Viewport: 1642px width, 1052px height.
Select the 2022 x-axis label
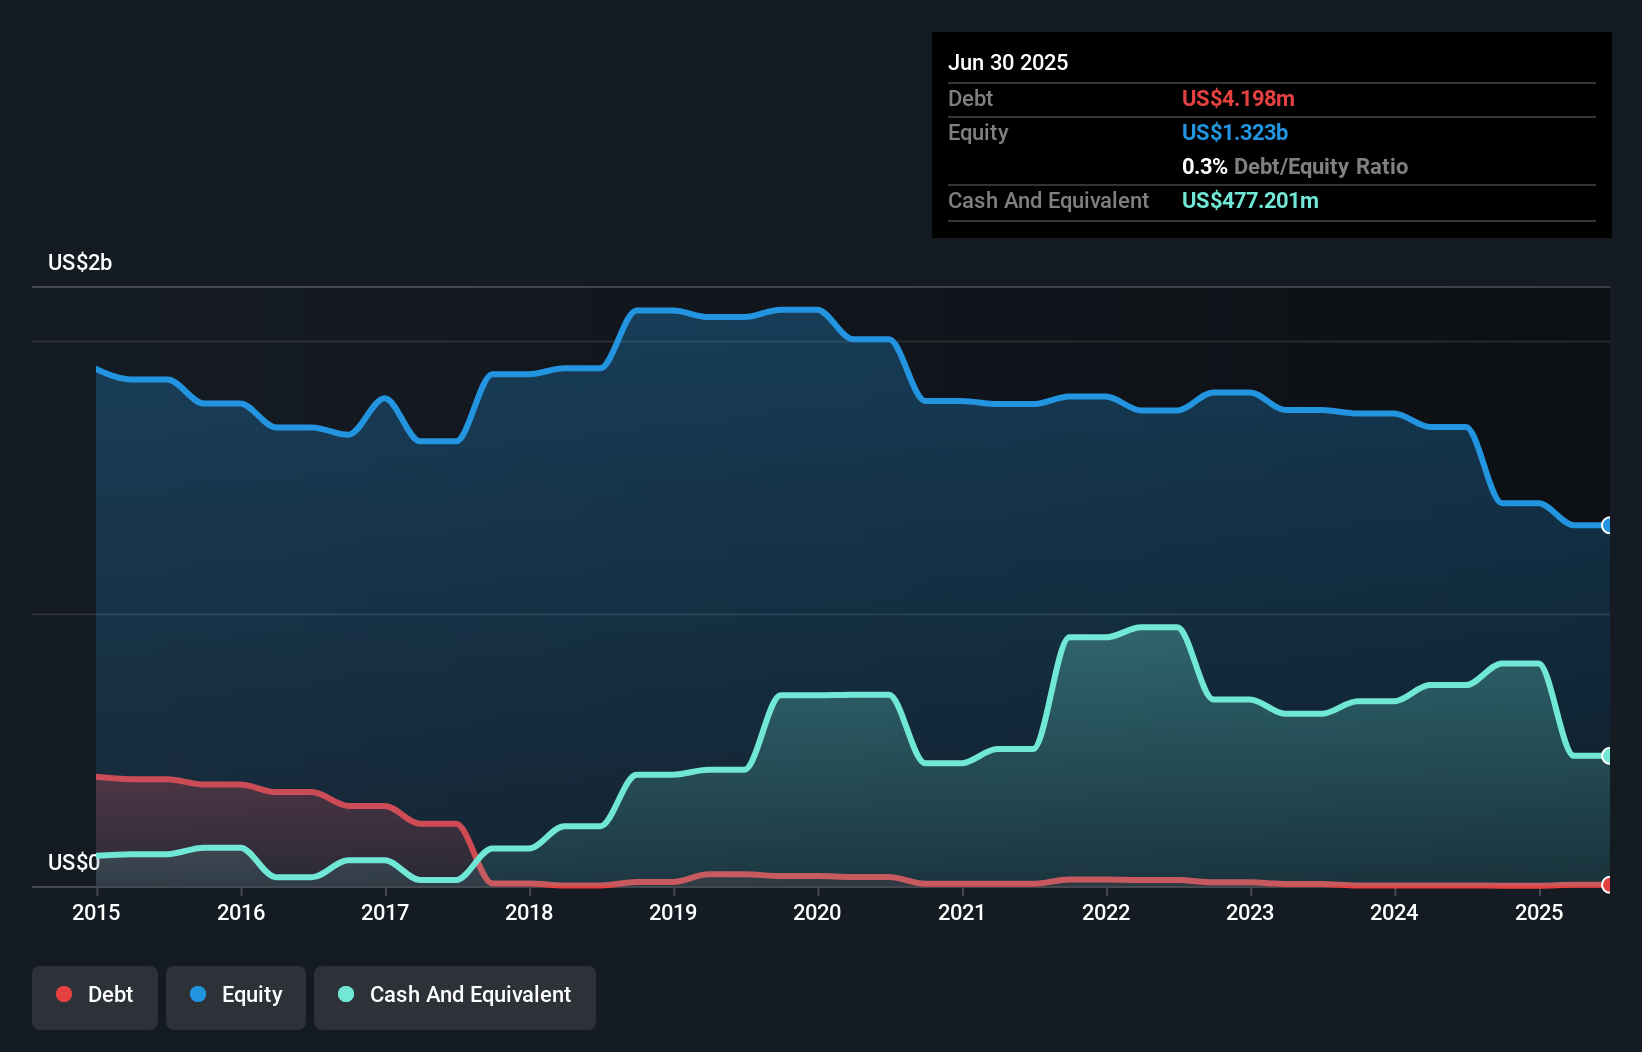click(1106, 912)
